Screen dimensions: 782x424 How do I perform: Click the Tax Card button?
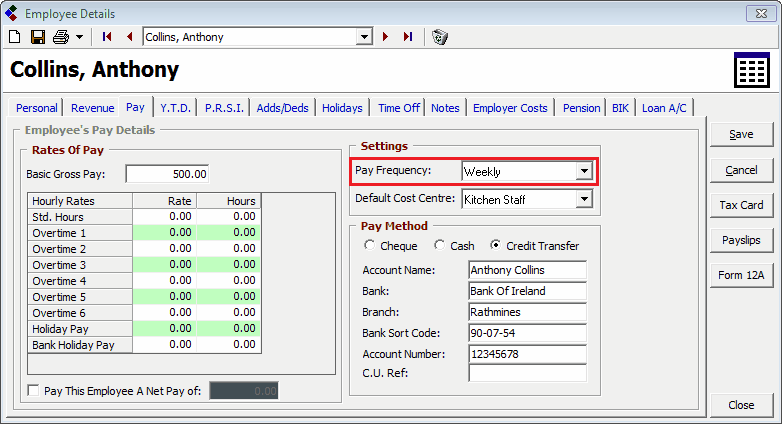(741, 205)
